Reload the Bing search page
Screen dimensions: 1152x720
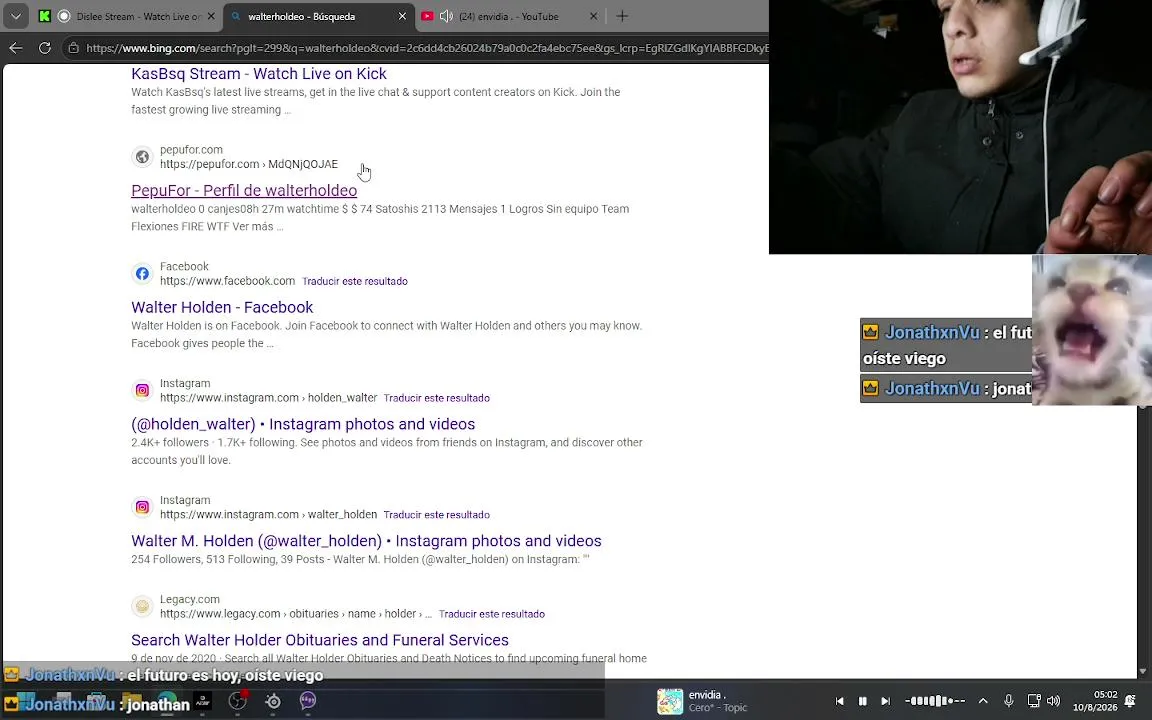[x=45, y=48]
